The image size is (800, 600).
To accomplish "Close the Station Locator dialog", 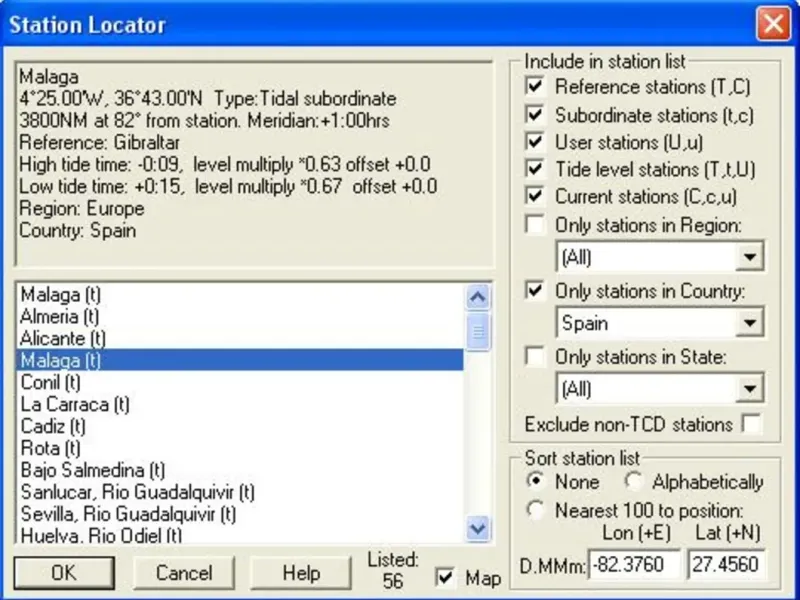I will click(x=773, y=23).
